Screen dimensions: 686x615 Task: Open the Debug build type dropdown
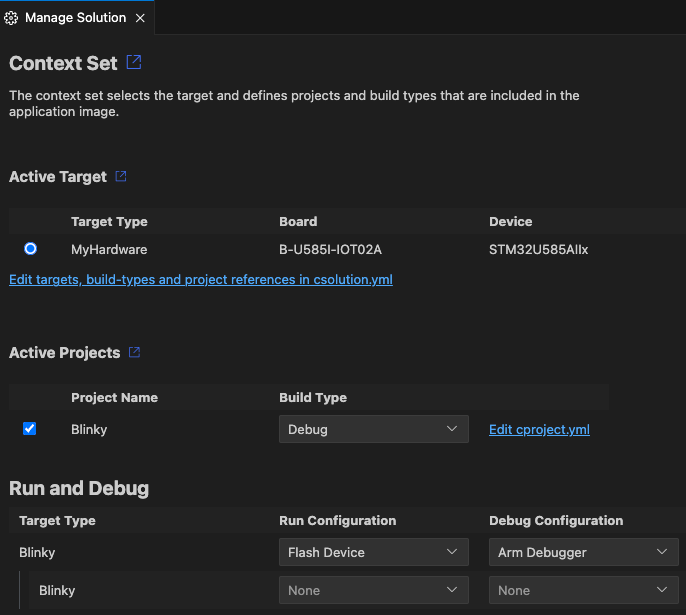[374, 429]
